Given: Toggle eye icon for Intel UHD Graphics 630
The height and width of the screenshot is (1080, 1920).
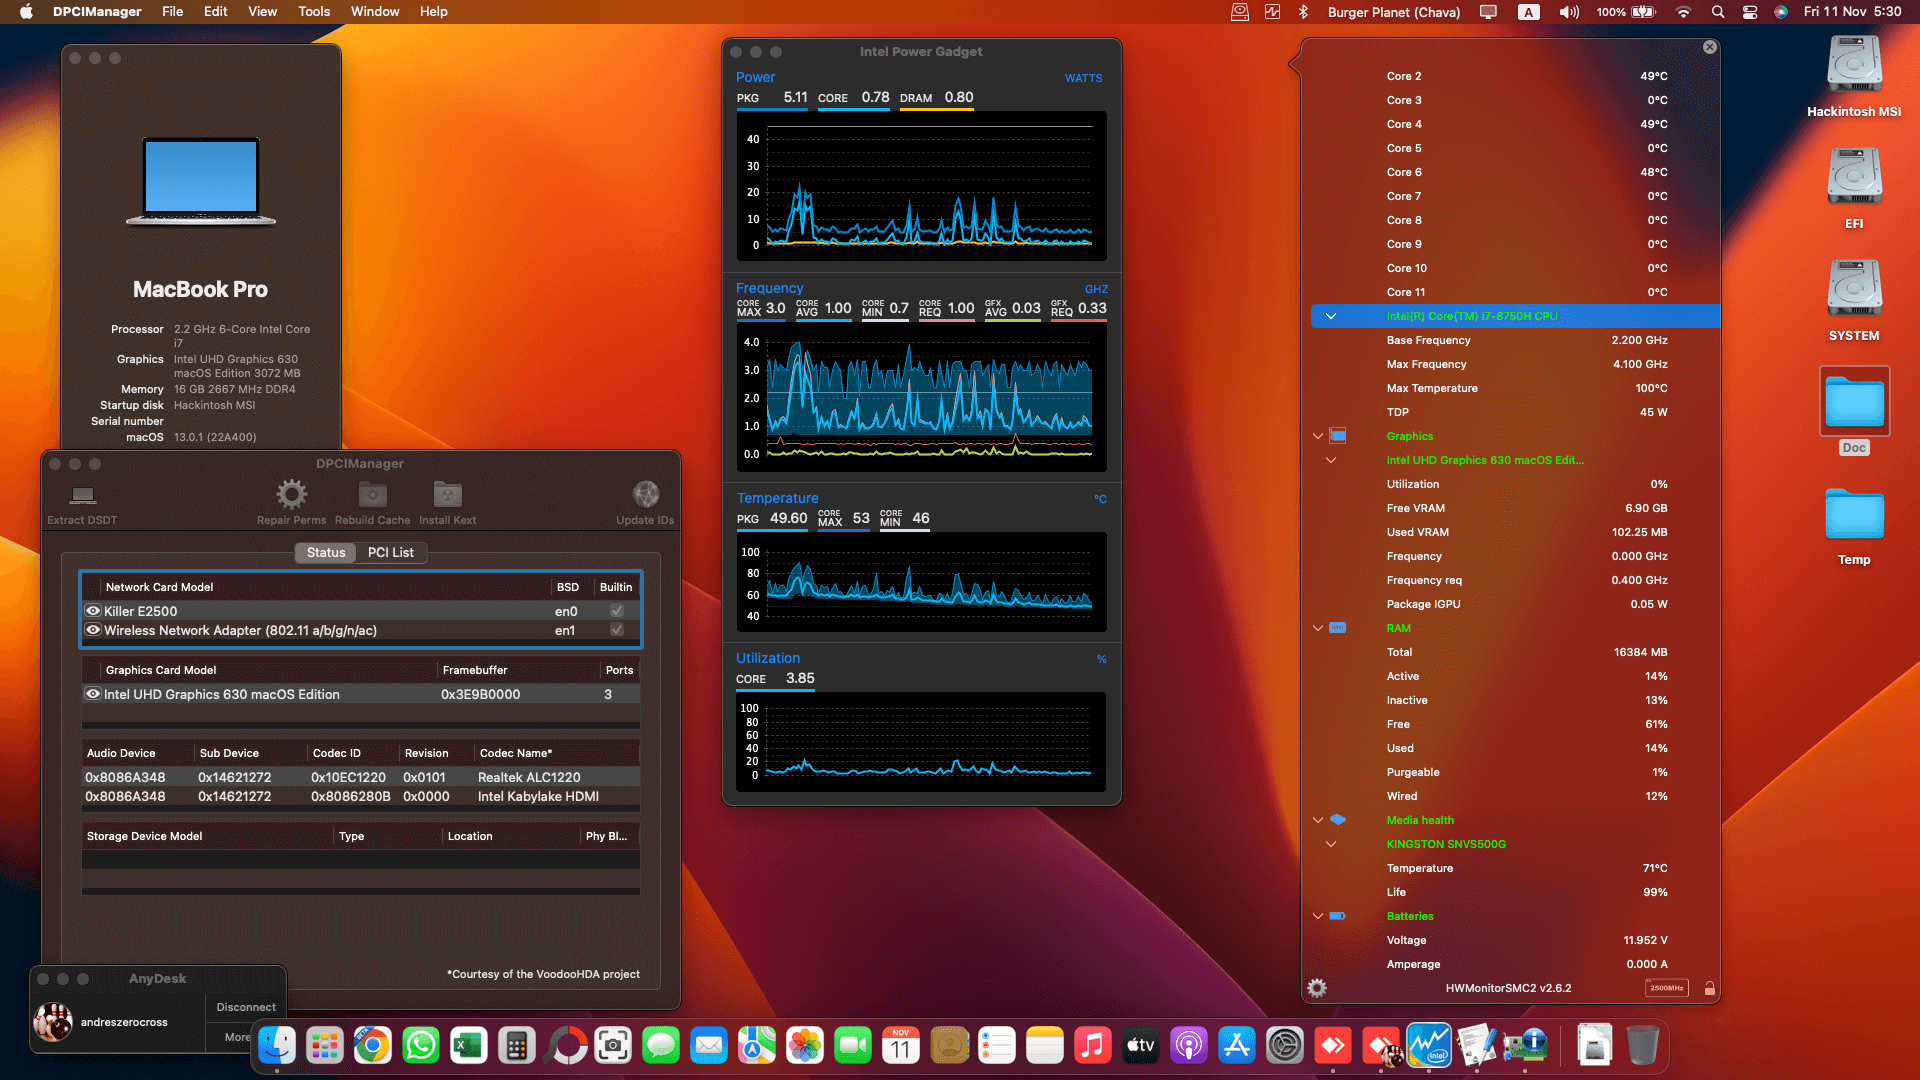Looking at the screenshot, I should (93, 694).
